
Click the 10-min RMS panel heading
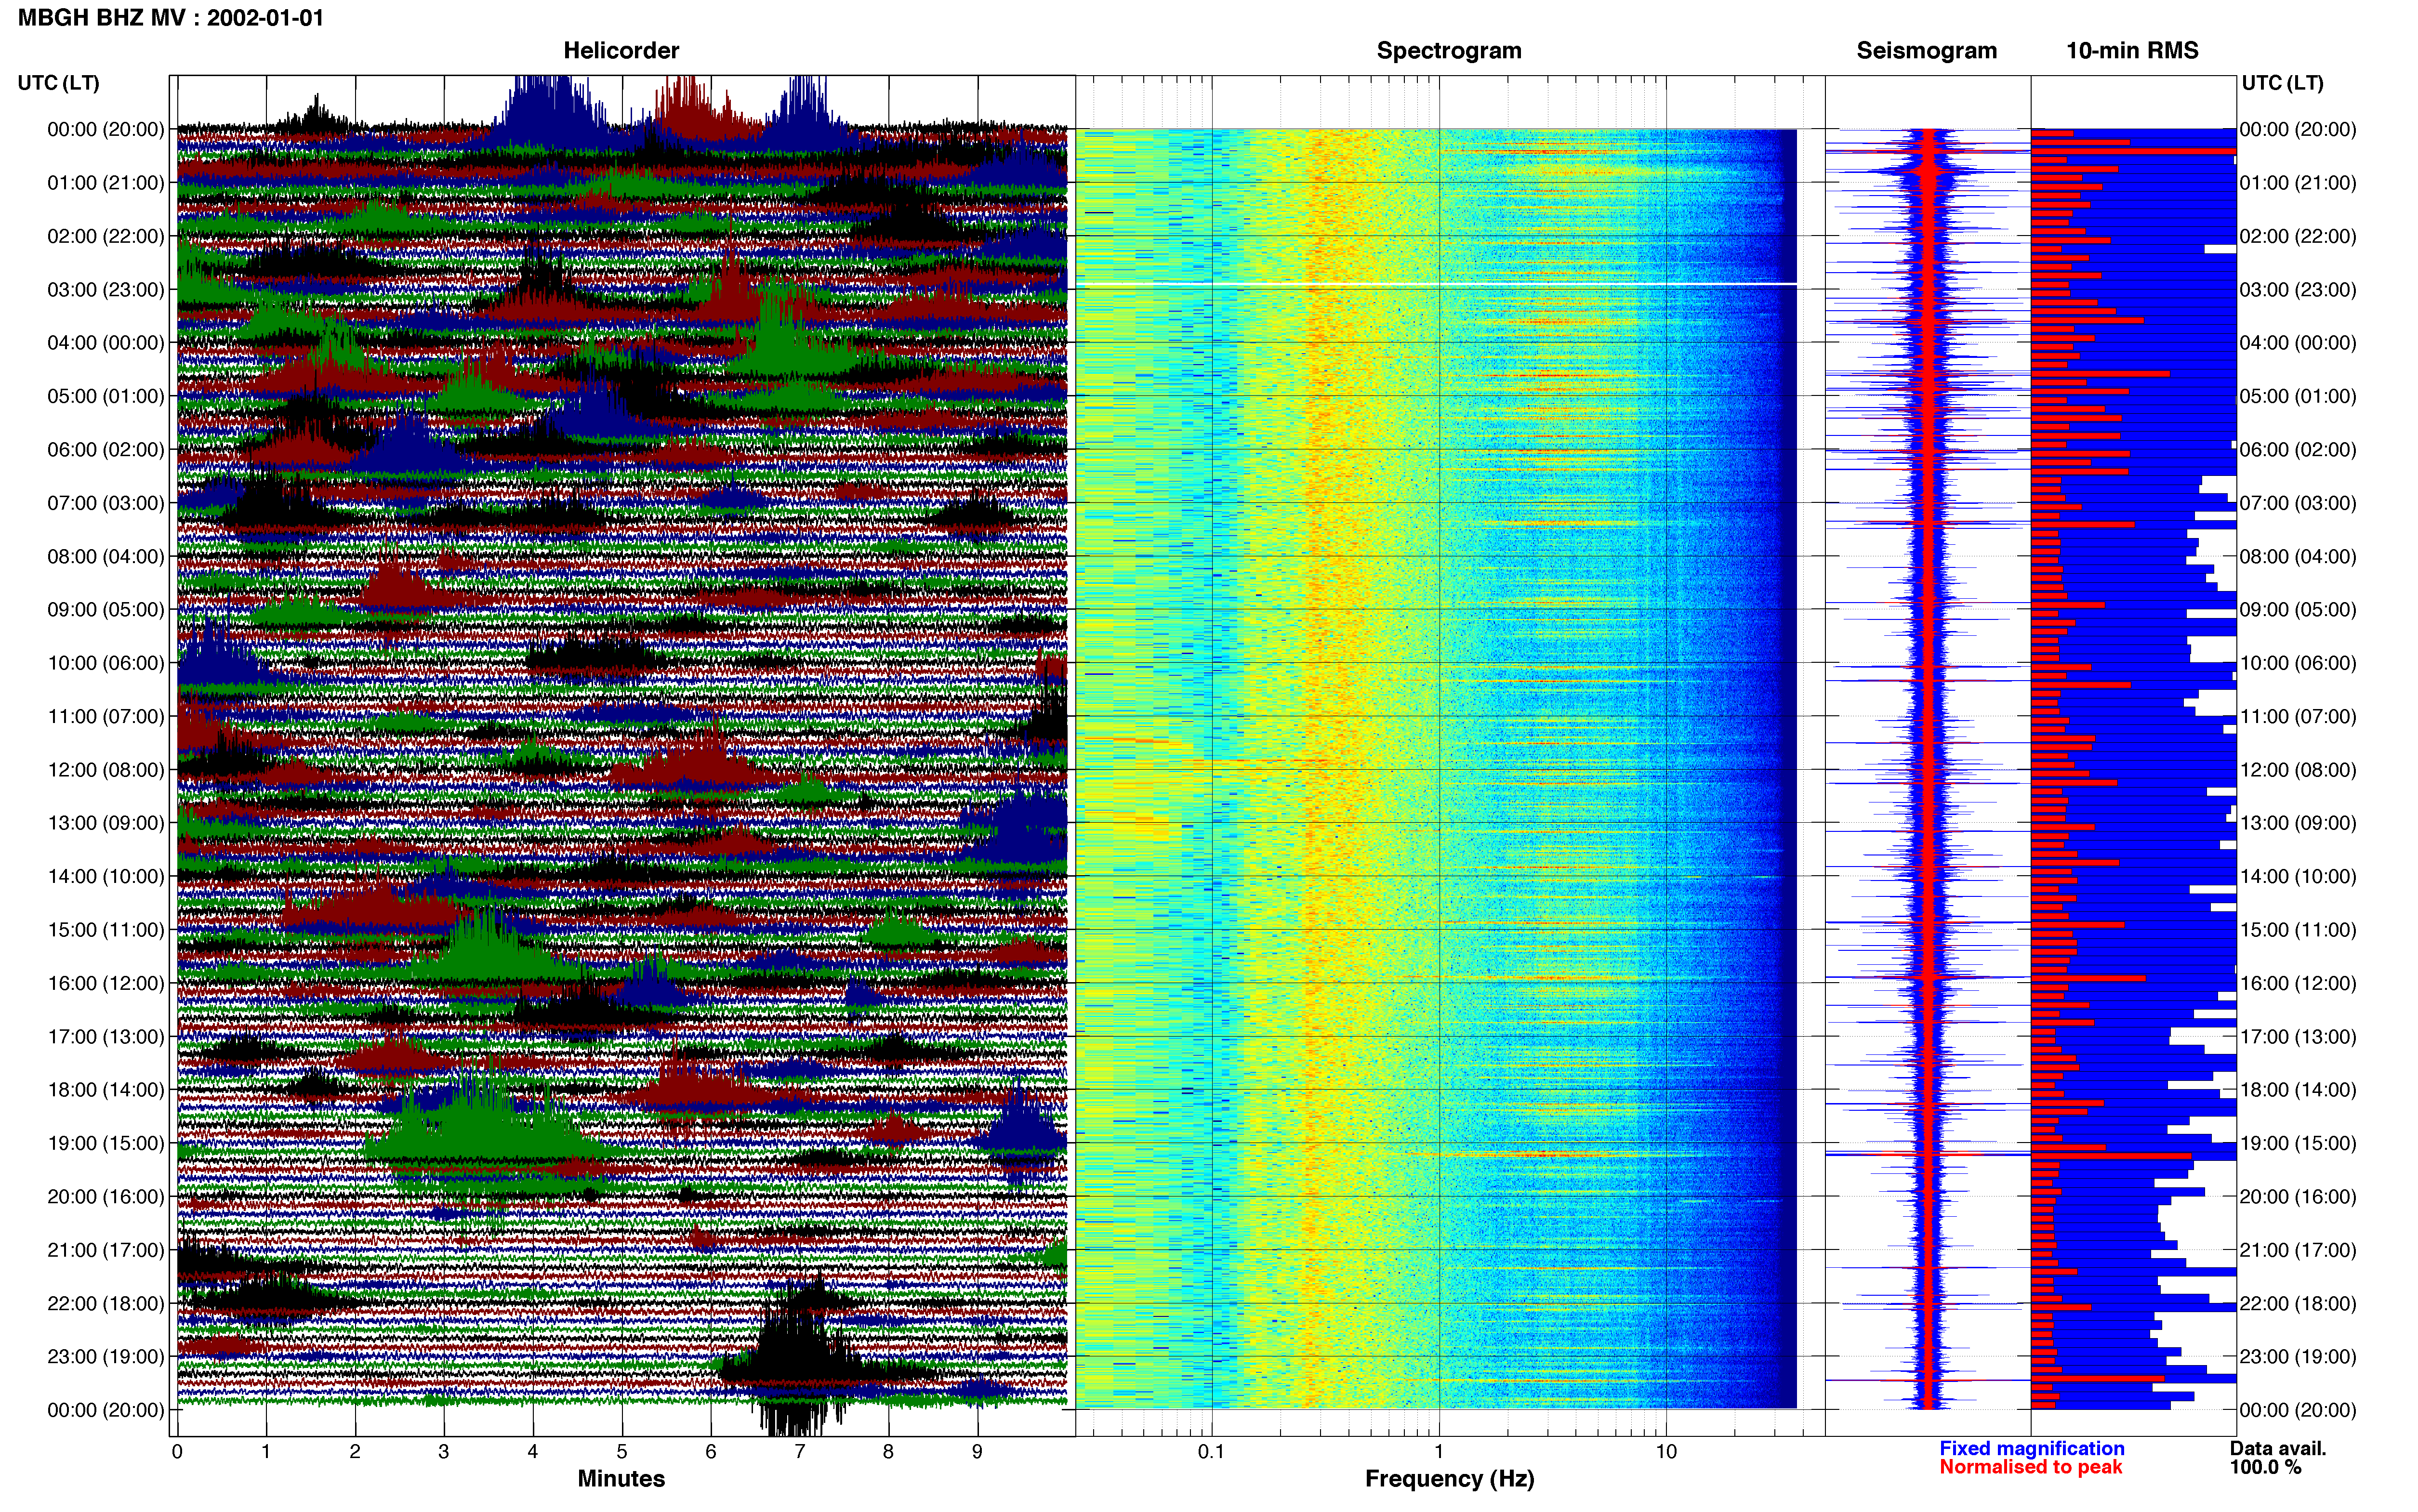pyautogui.click(x=2132, y=50)
